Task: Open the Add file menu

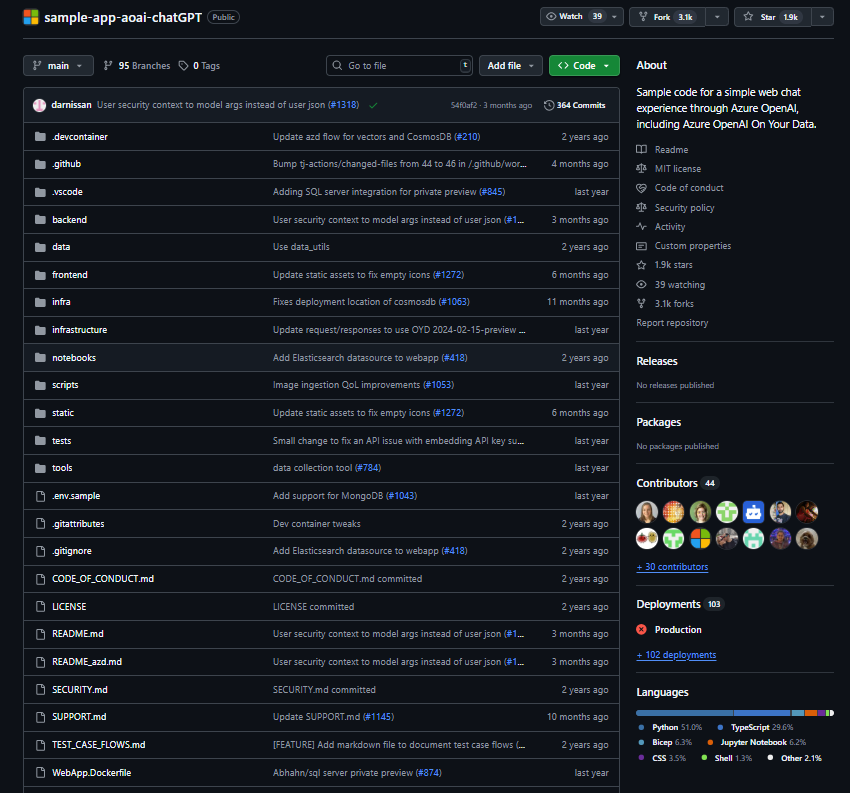Action: point(510,66)
